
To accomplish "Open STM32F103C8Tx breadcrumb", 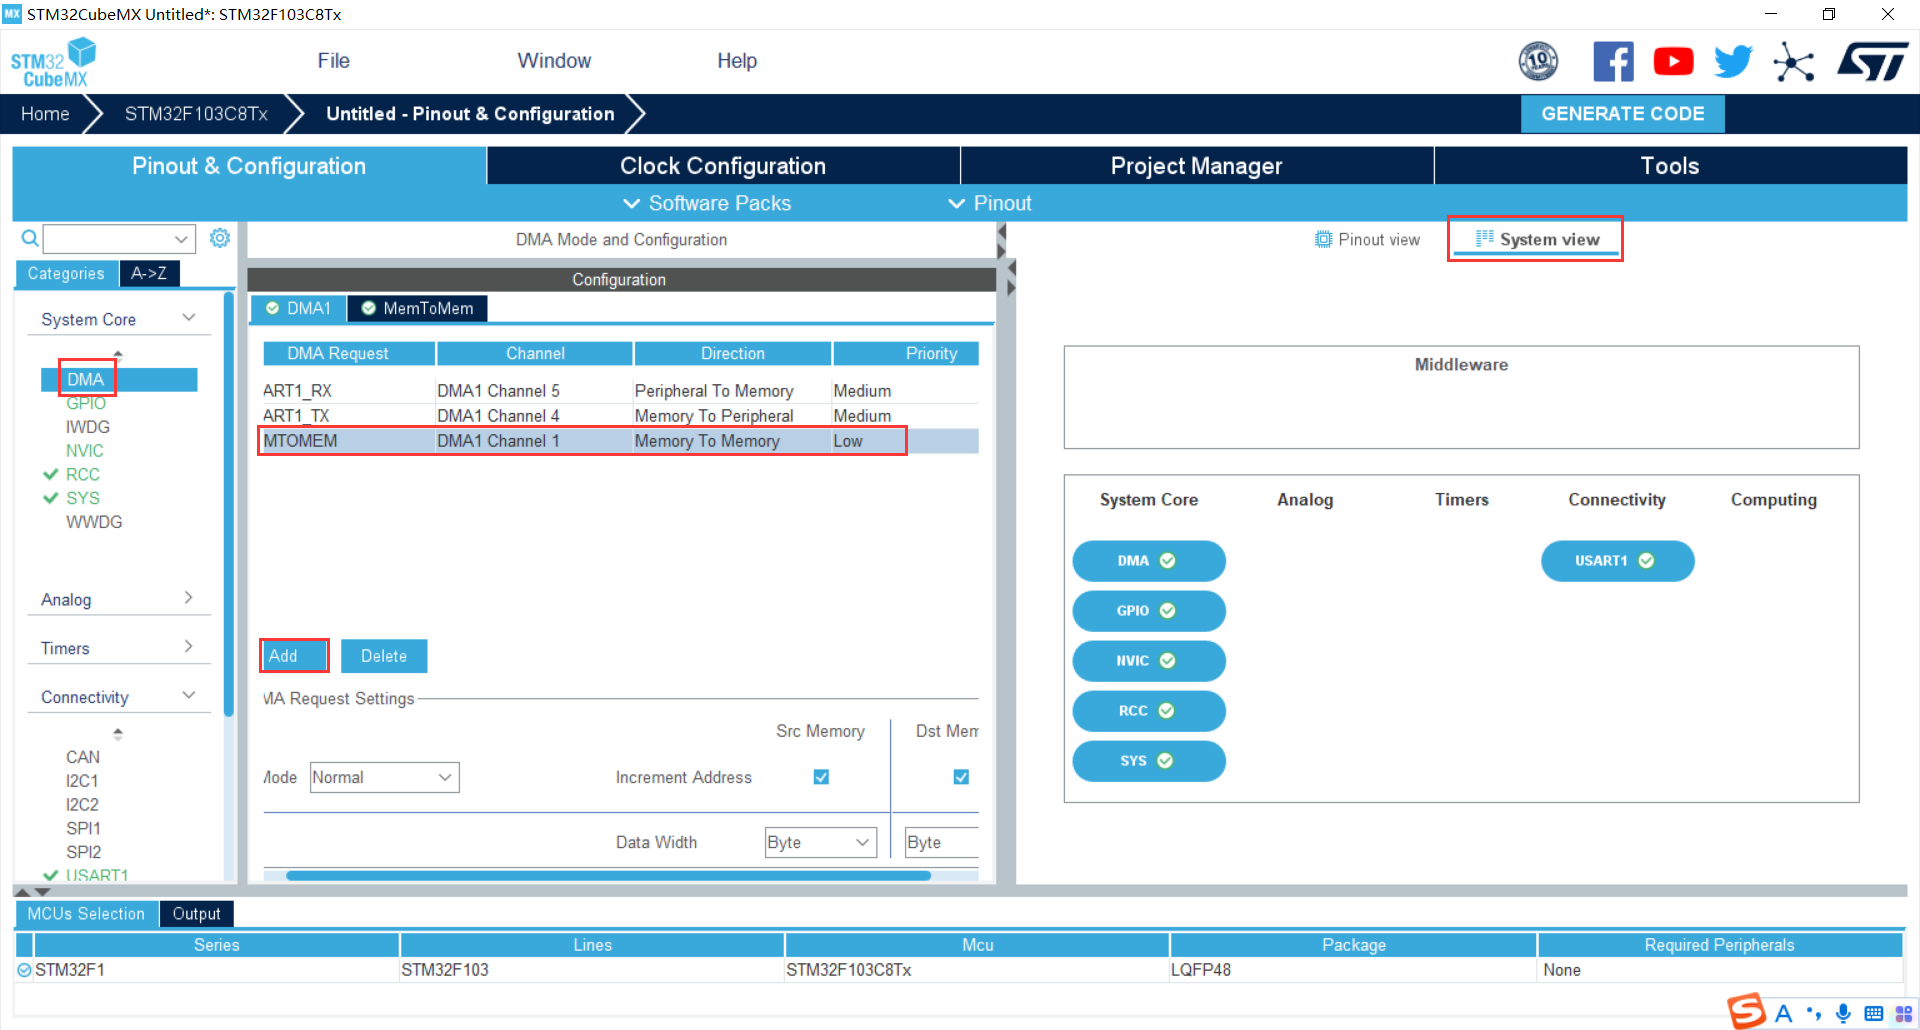I will (196, 114).
